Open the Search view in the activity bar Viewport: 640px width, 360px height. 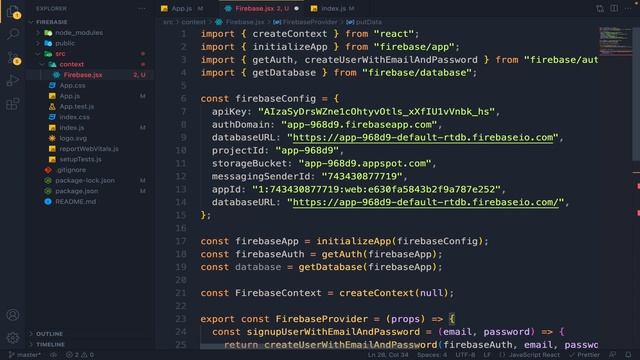tap(13, 34)
